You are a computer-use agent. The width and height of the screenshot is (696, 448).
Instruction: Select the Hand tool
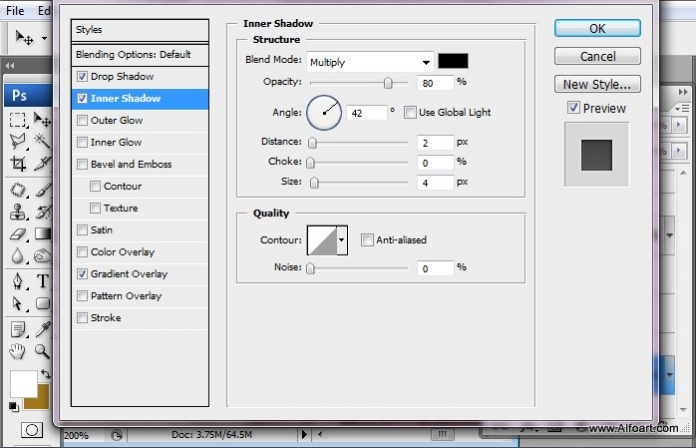coord(18,351)
